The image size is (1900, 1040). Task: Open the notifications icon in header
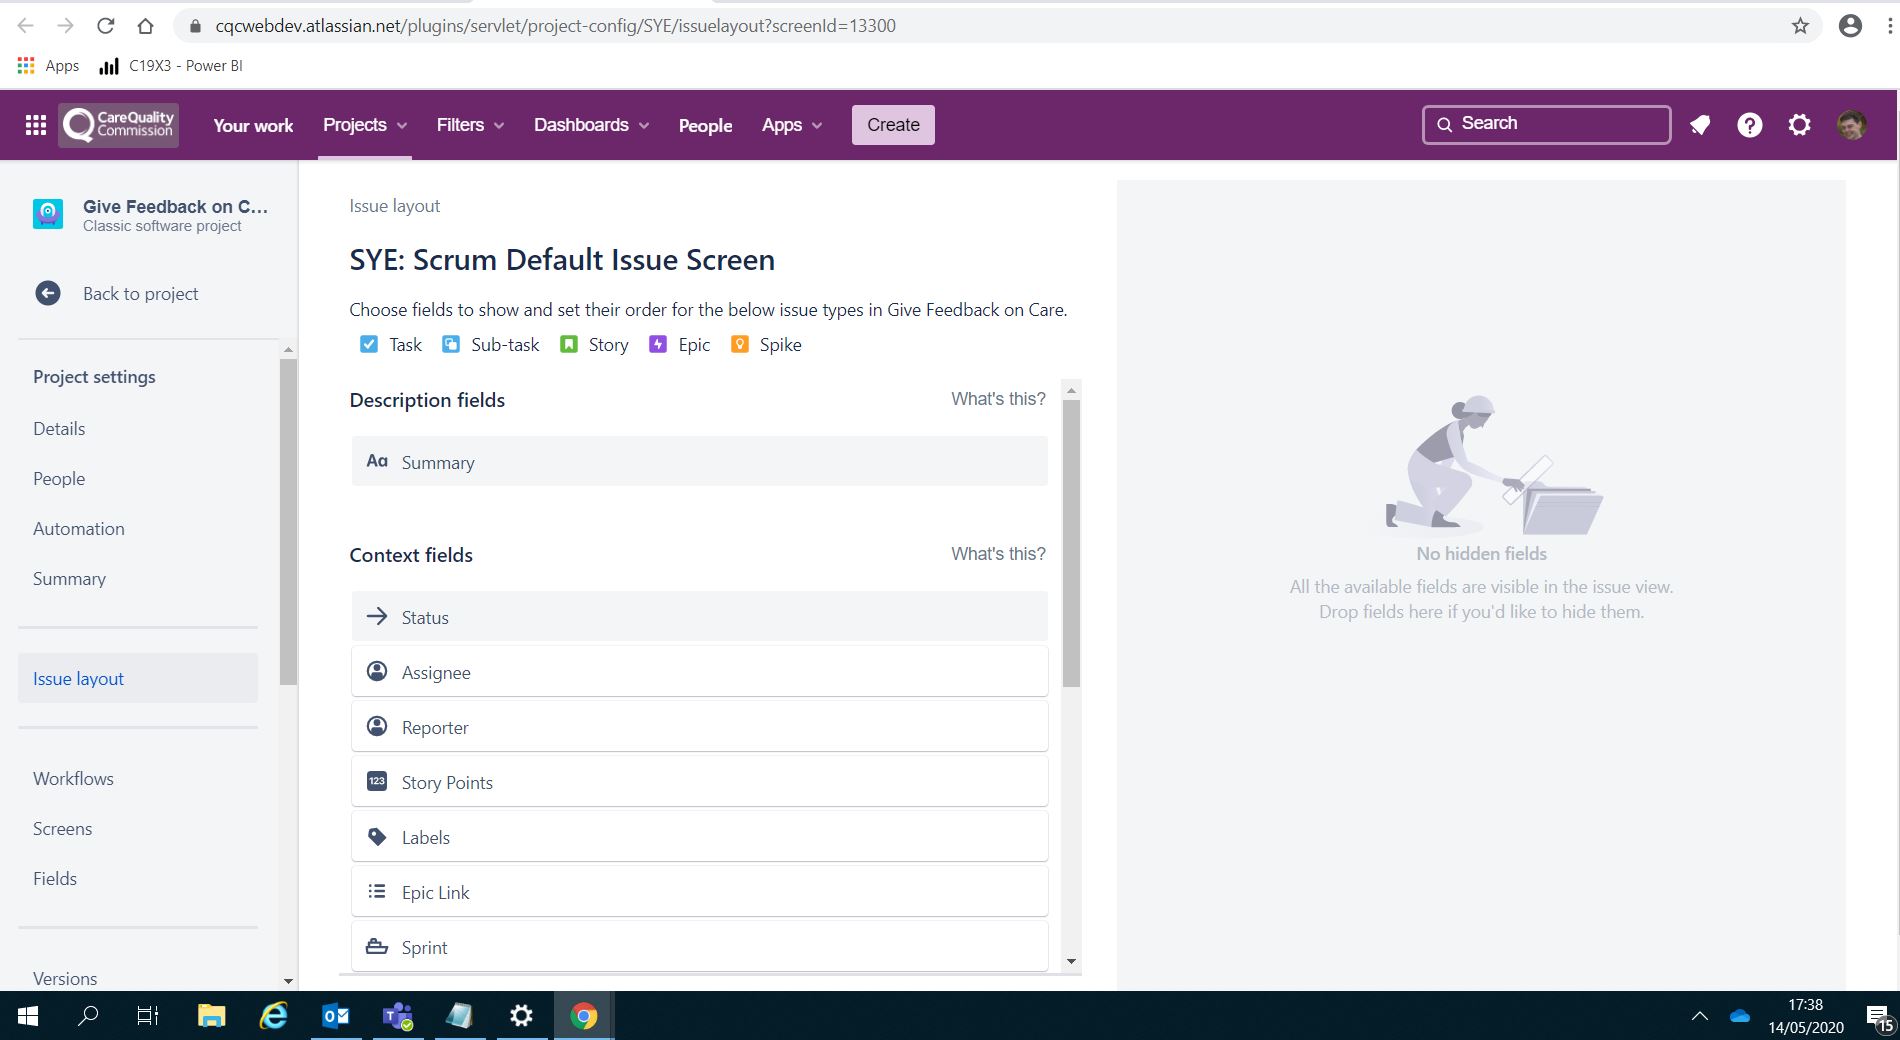[1700, 125]
